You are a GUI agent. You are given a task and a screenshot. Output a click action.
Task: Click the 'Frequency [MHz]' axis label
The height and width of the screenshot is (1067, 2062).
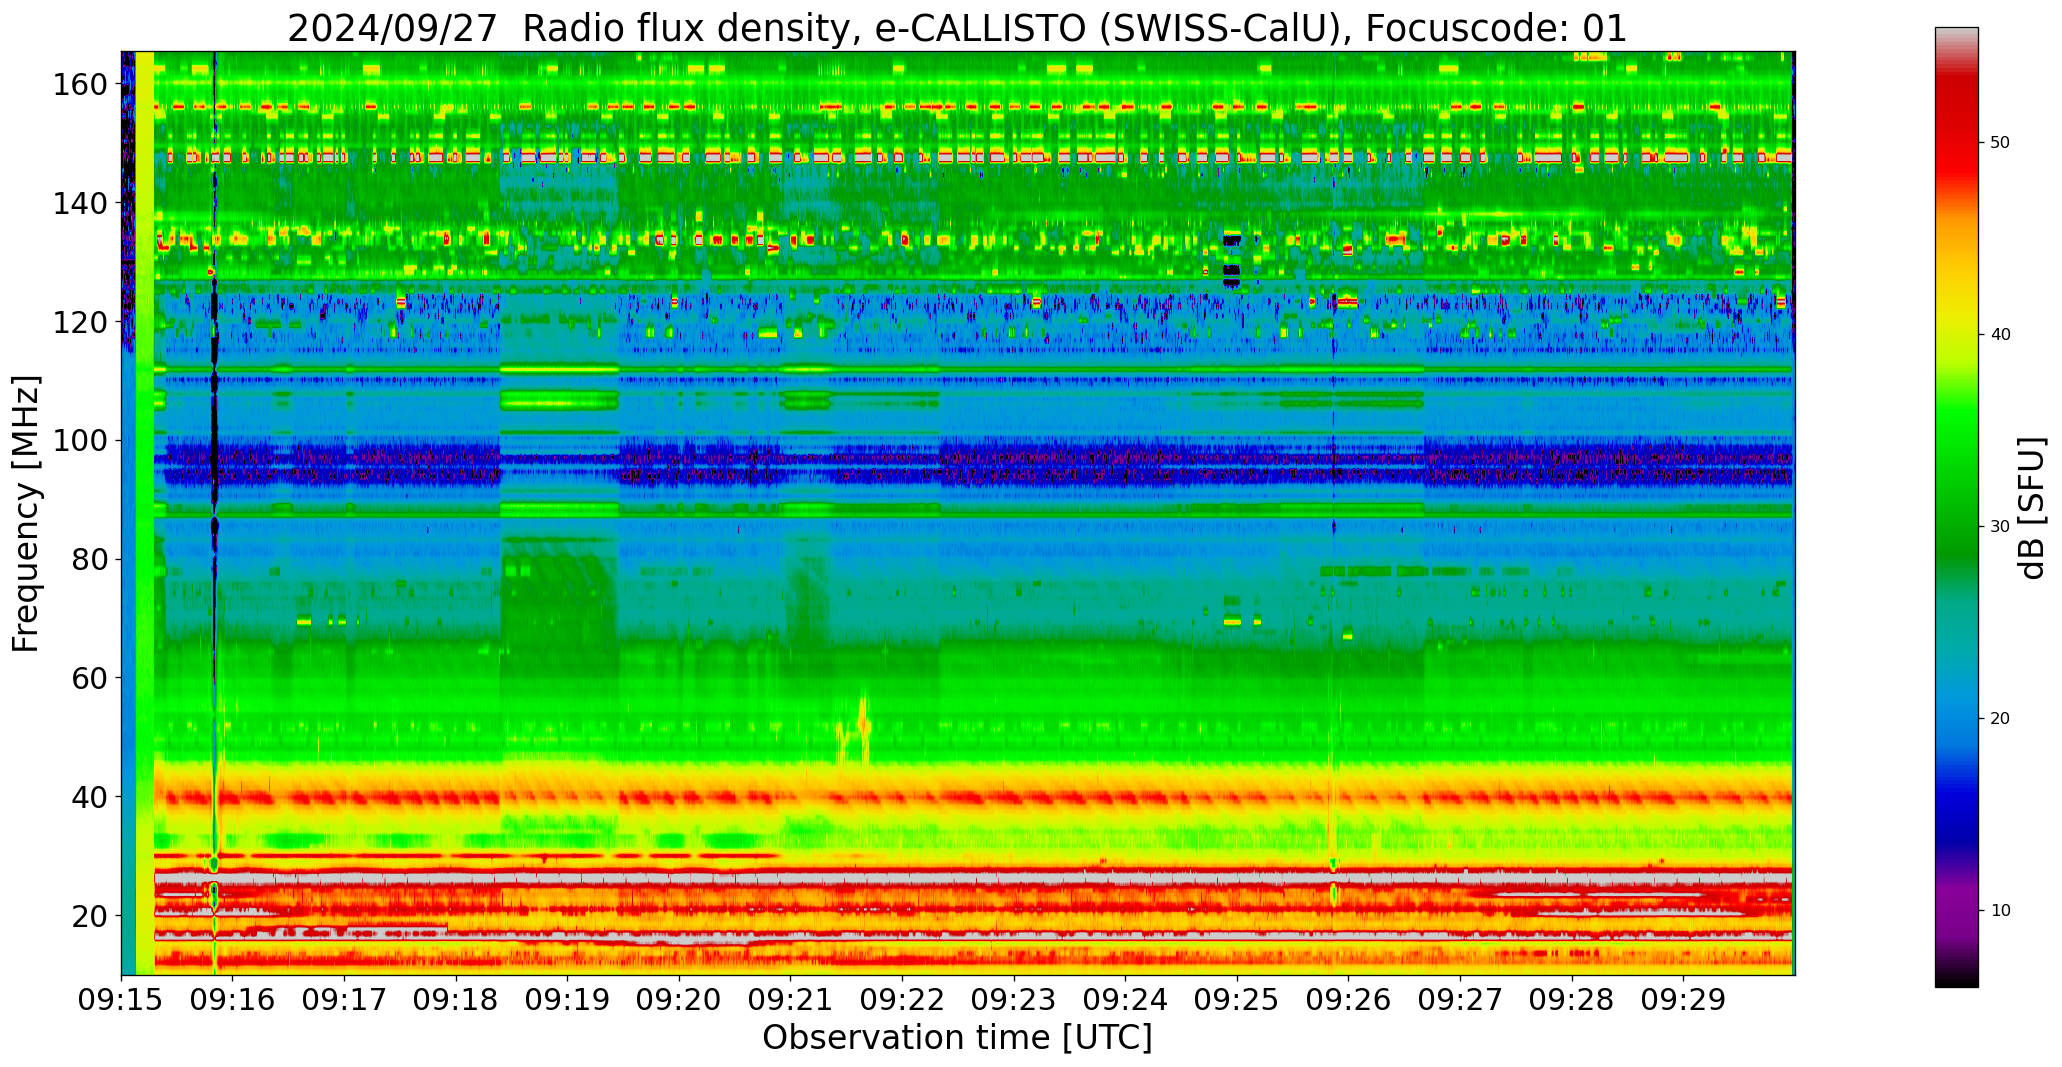[27, 513]
